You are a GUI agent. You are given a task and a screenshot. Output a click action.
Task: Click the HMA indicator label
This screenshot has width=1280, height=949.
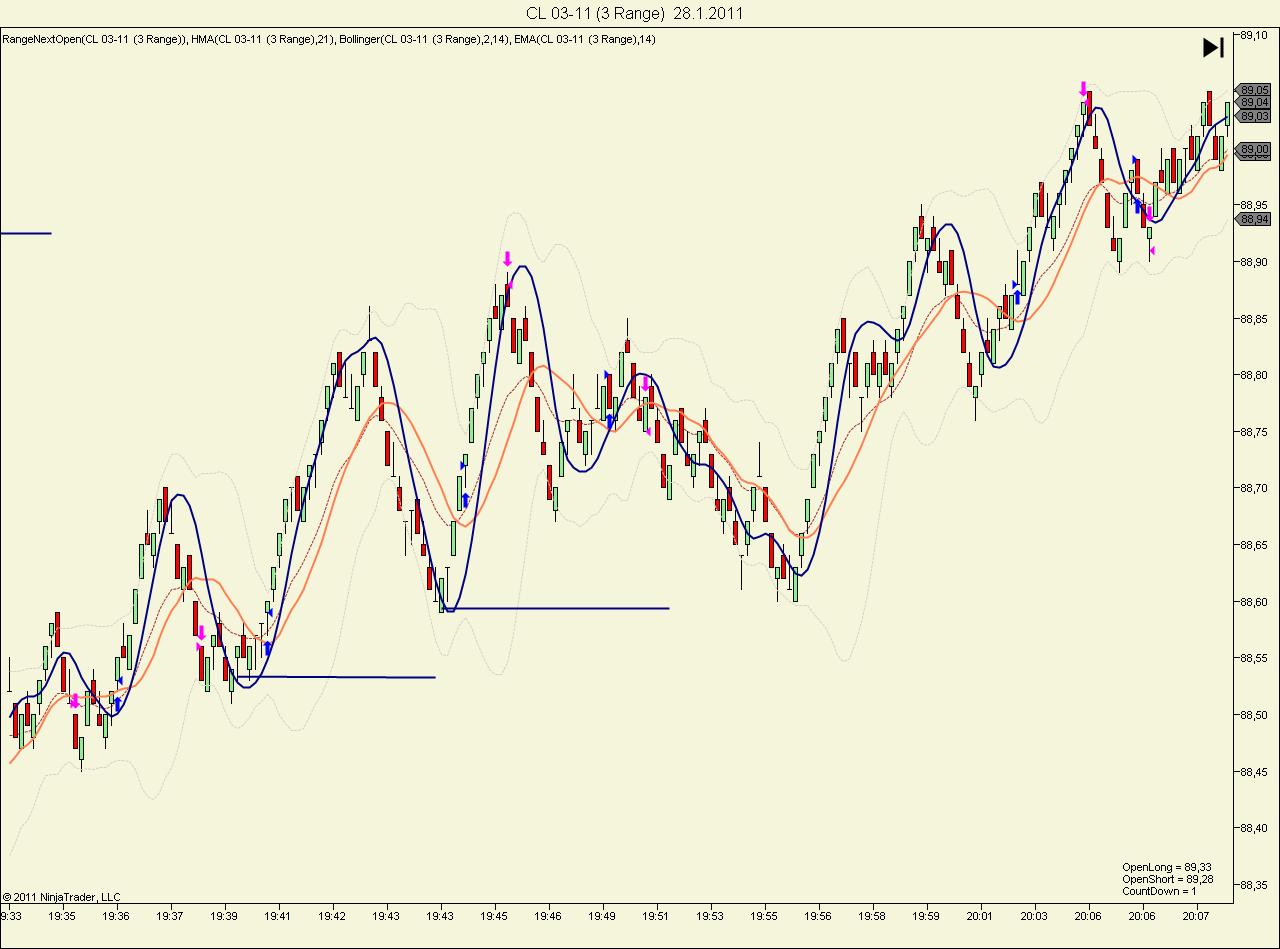[x=263, y=39]
